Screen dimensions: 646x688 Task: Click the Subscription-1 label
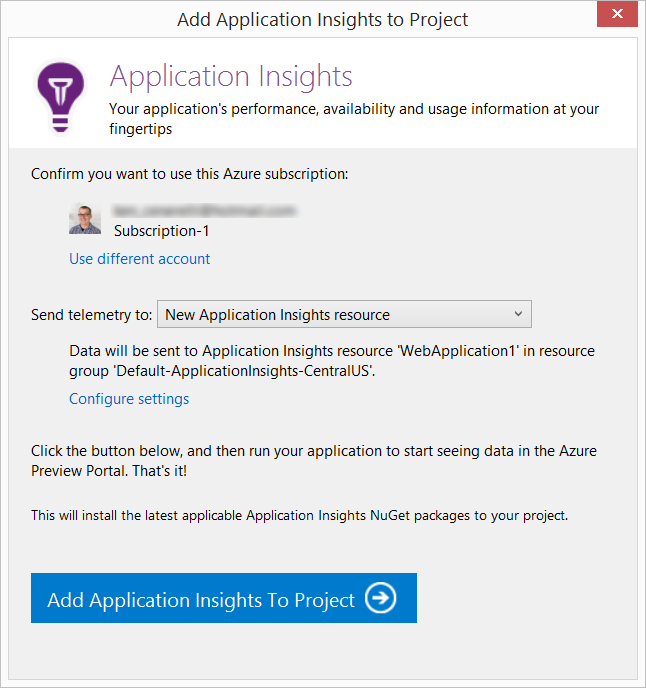(162, 231)
